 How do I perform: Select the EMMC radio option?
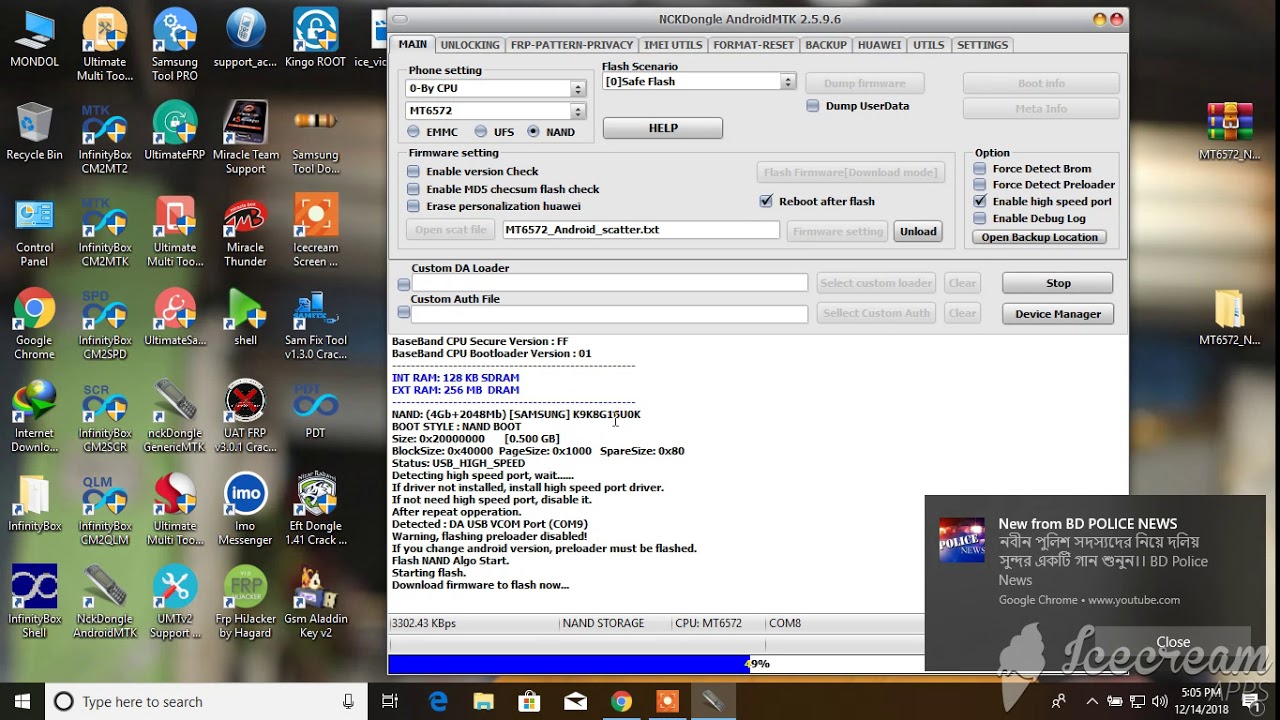click(414, 132)
